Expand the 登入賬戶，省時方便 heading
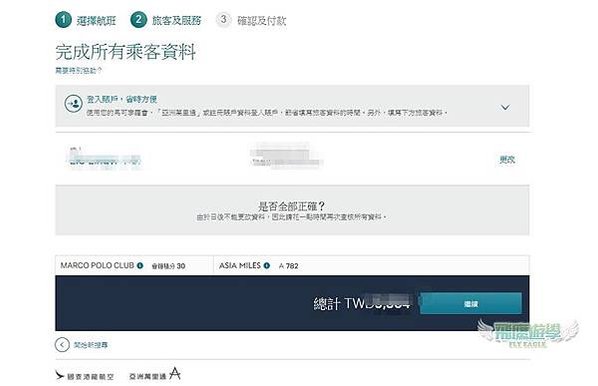Viewport: 598px width, 386px height. point(122,99)
